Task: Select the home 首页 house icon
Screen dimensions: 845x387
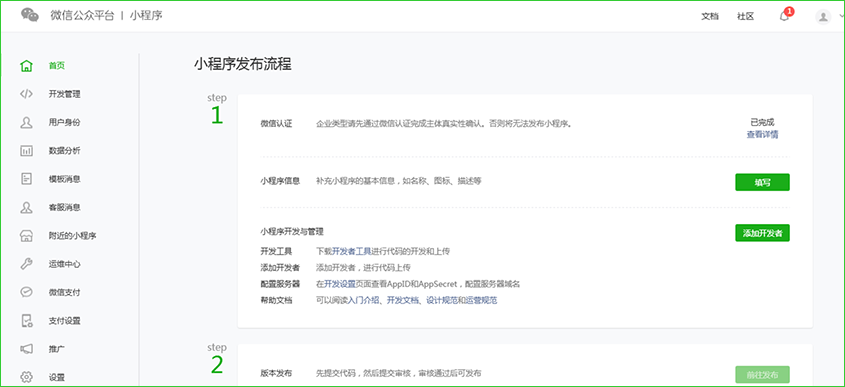Action: [26, 66]
